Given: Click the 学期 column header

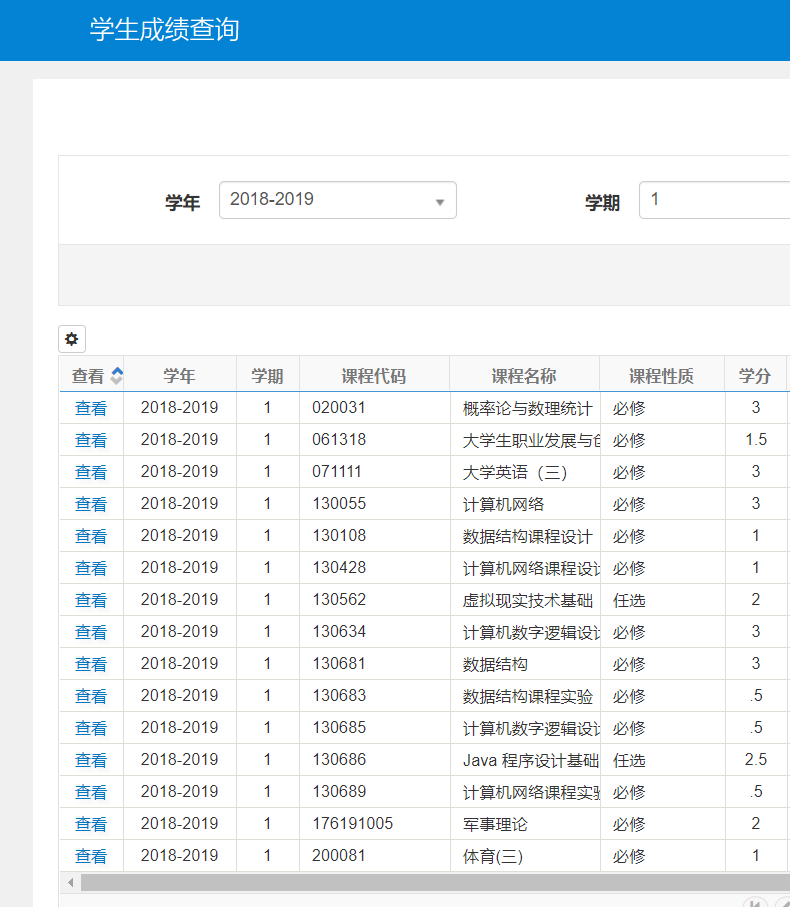Looking at the screenshot, I should [268, 376].
